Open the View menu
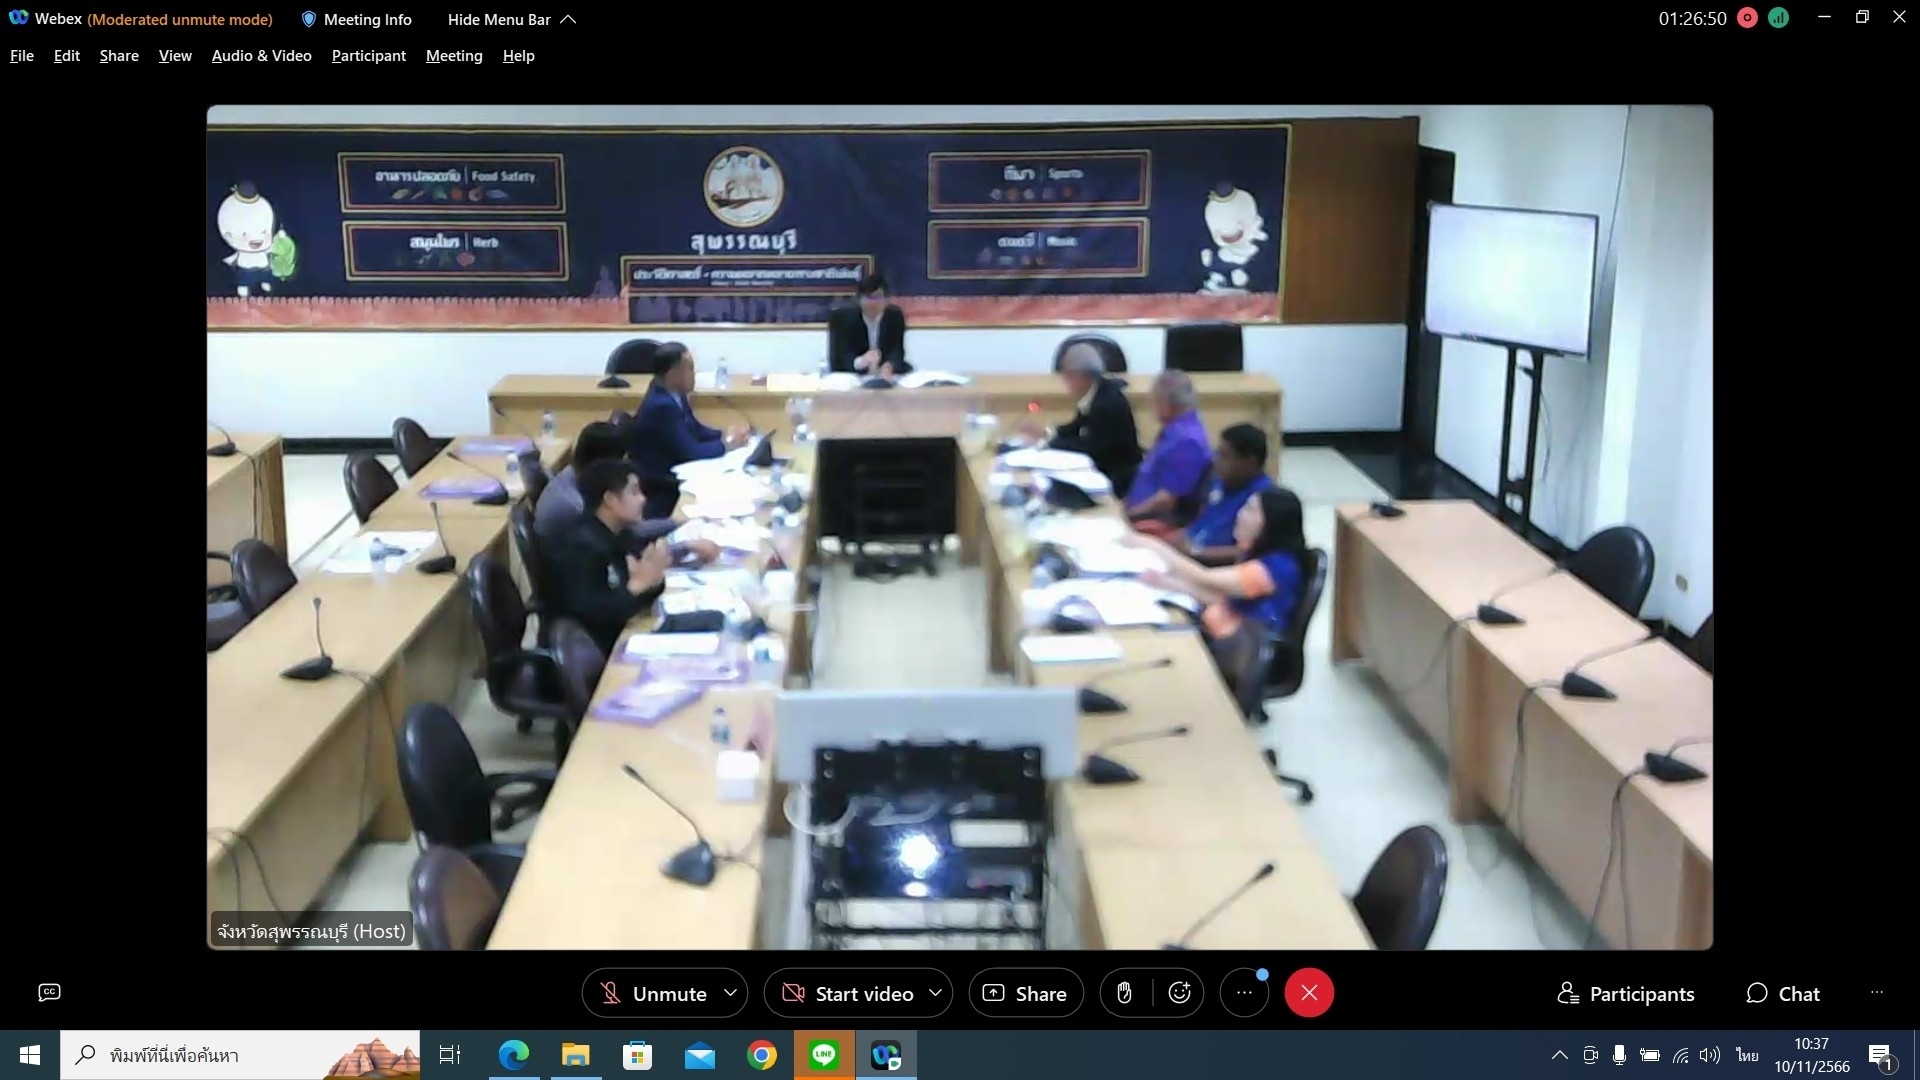Screen dimensions: 1920x1080 tap(175, 56)
